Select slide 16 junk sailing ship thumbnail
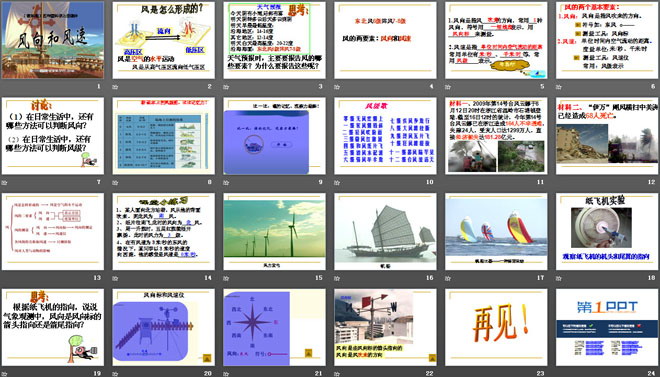Viewport: 660px width, 377px height. [385, 231]
